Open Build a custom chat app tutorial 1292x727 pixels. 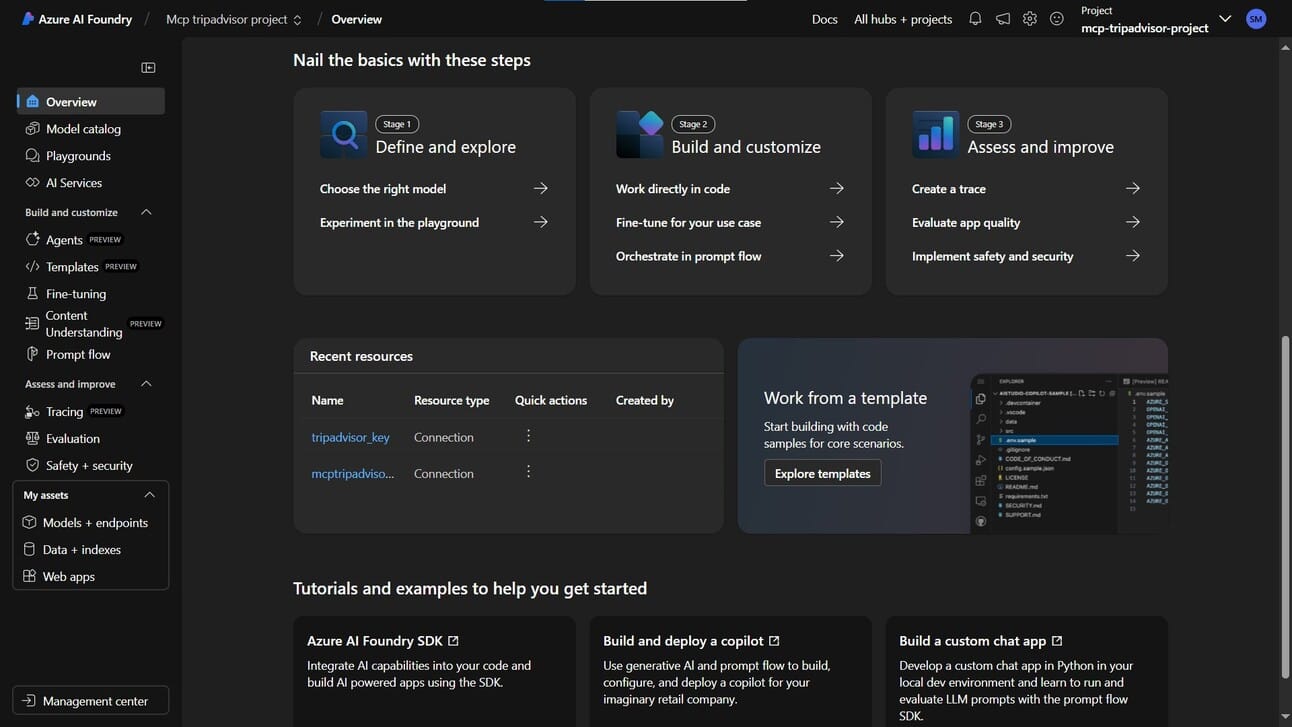click(x=1026, y=671)
